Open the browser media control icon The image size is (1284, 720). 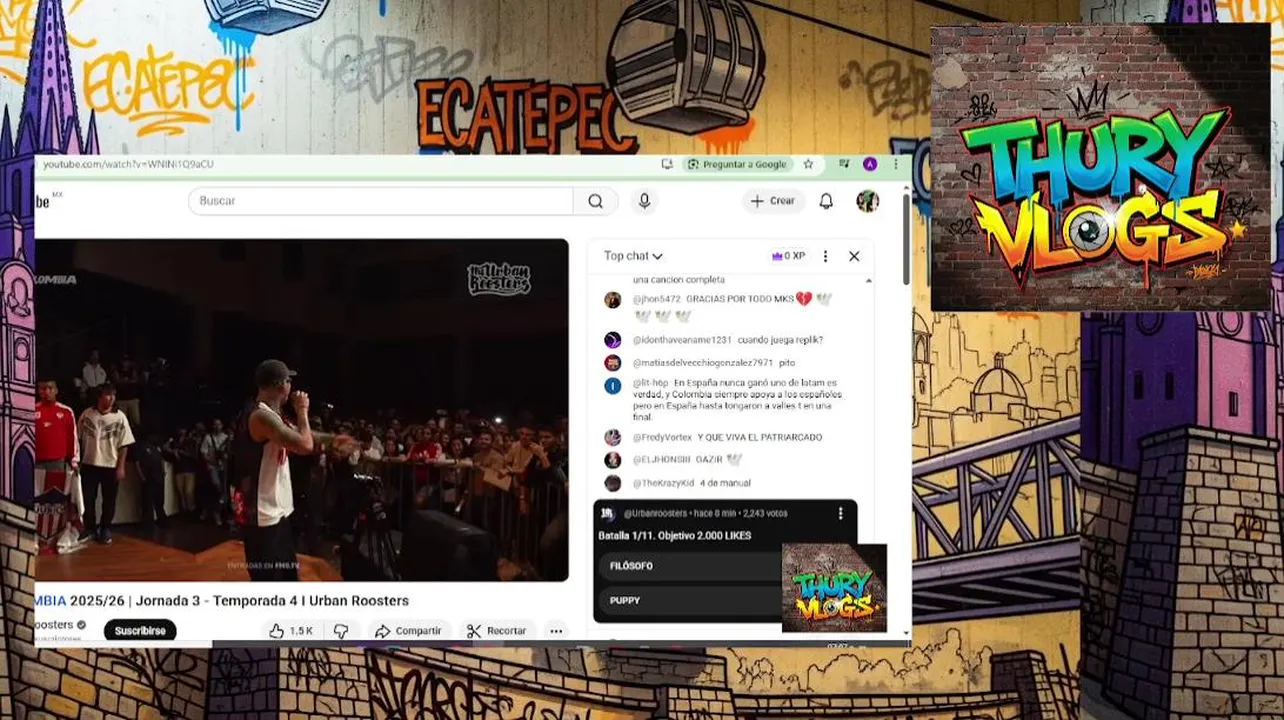(844, 164)
